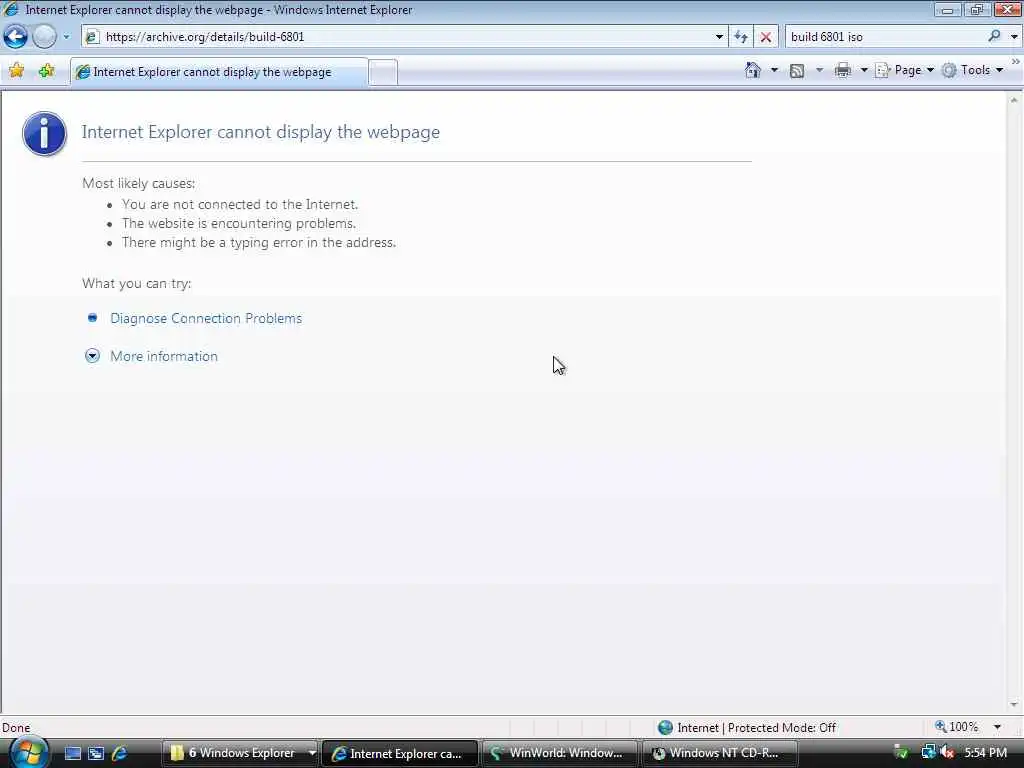Click the muted volume tray icon
The image size is (1024, 768).
coord(946,753)
